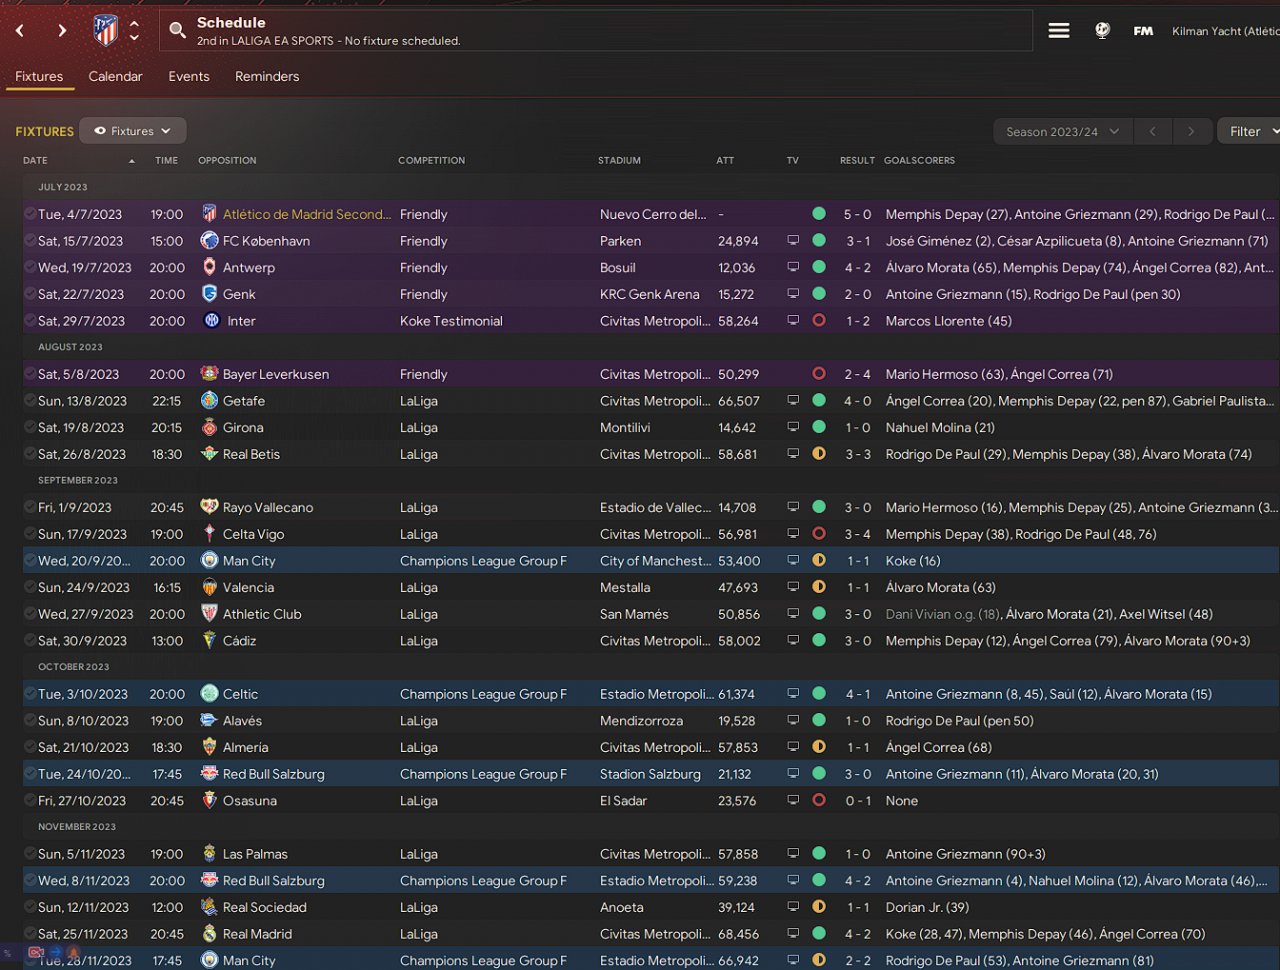1280x970 pixels.
Task: Expand the club selector up/down chevrons
Action: 134,31
